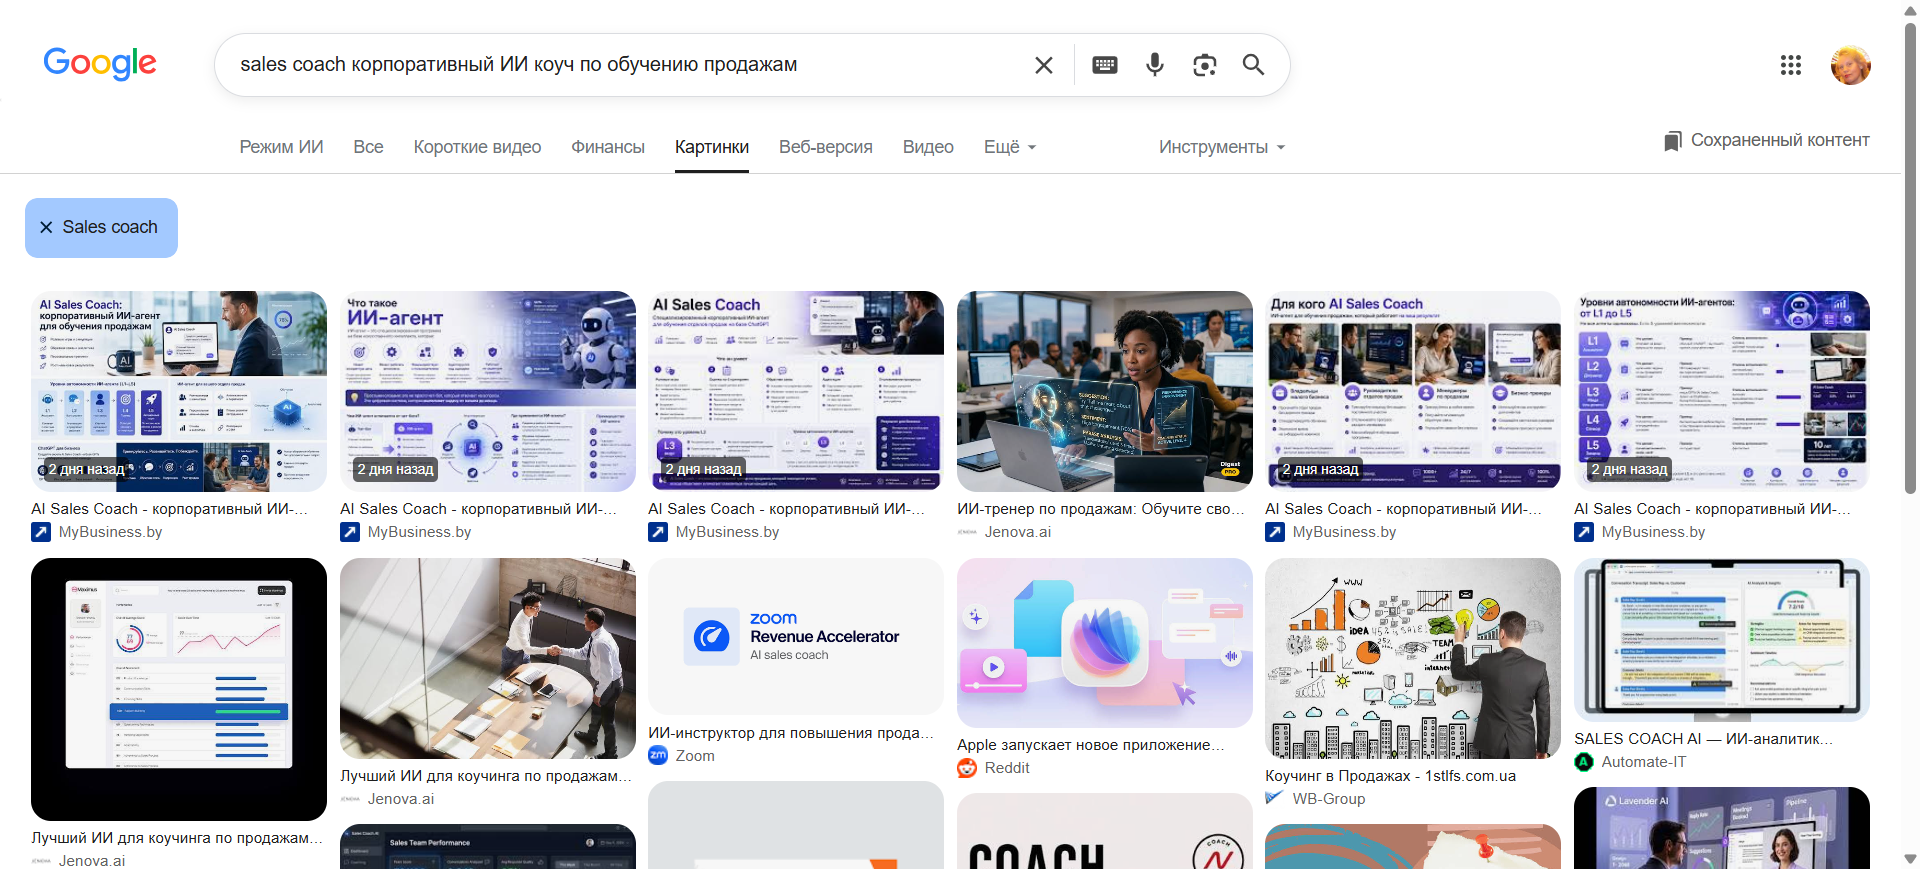
Task: Open the Веб-версия tab
Action: coord(826,147)
